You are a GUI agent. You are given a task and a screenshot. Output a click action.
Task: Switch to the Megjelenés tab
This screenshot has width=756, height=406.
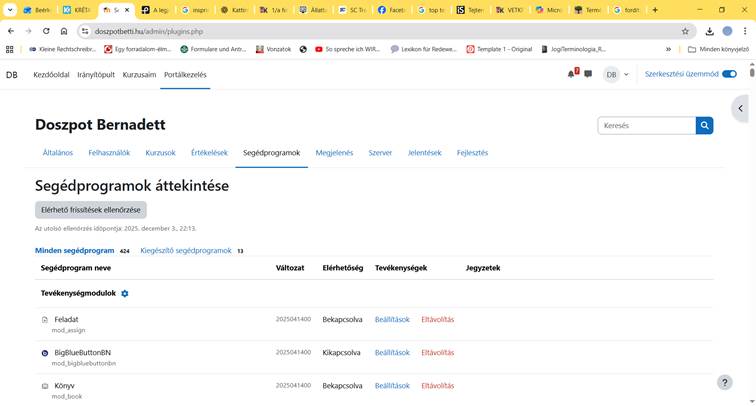click(334, 153)
